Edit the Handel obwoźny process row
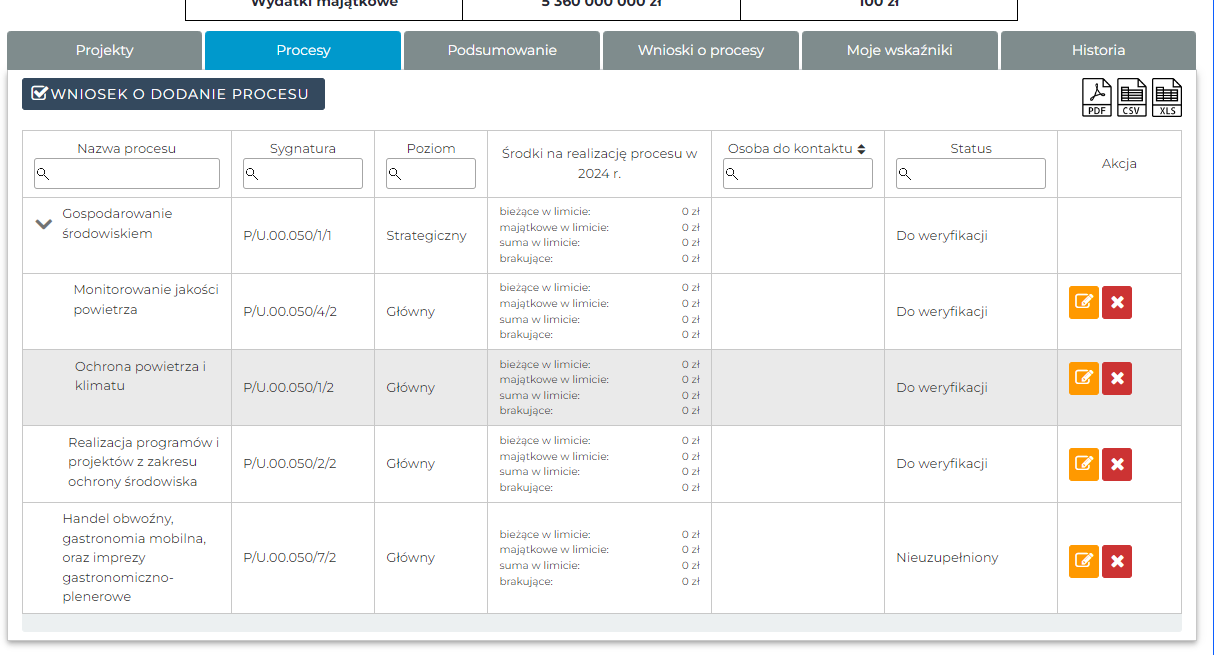The height and width of the screenshot is (655, 1222). (x=1083, y=561)
